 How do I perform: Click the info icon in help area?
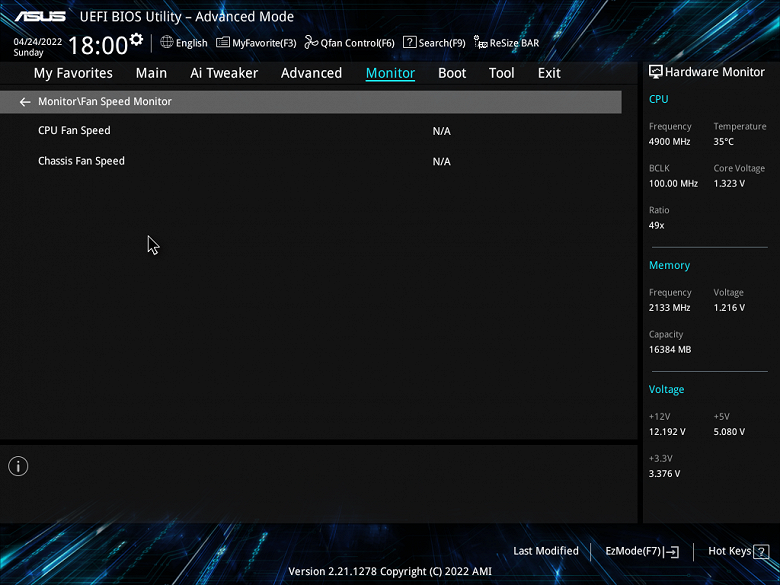(x=18, y=466)
